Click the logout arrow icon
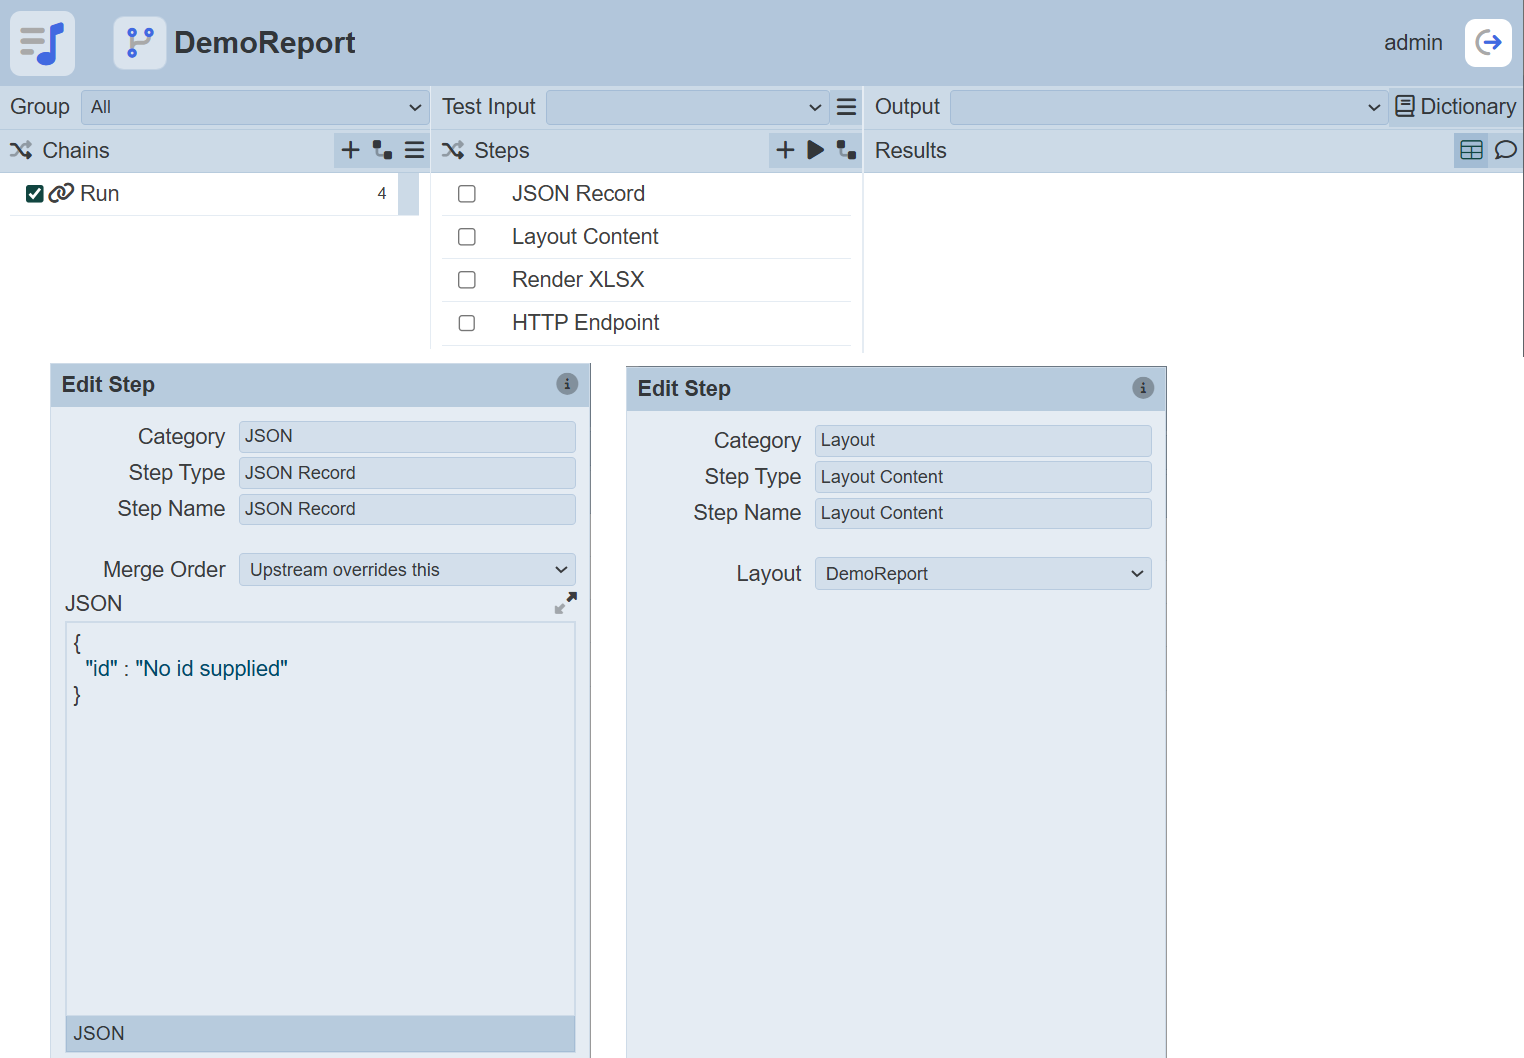Image resolution: width=1524 pixels, height=1058 pixels. pyautogui.click(x=1488, y=43)
